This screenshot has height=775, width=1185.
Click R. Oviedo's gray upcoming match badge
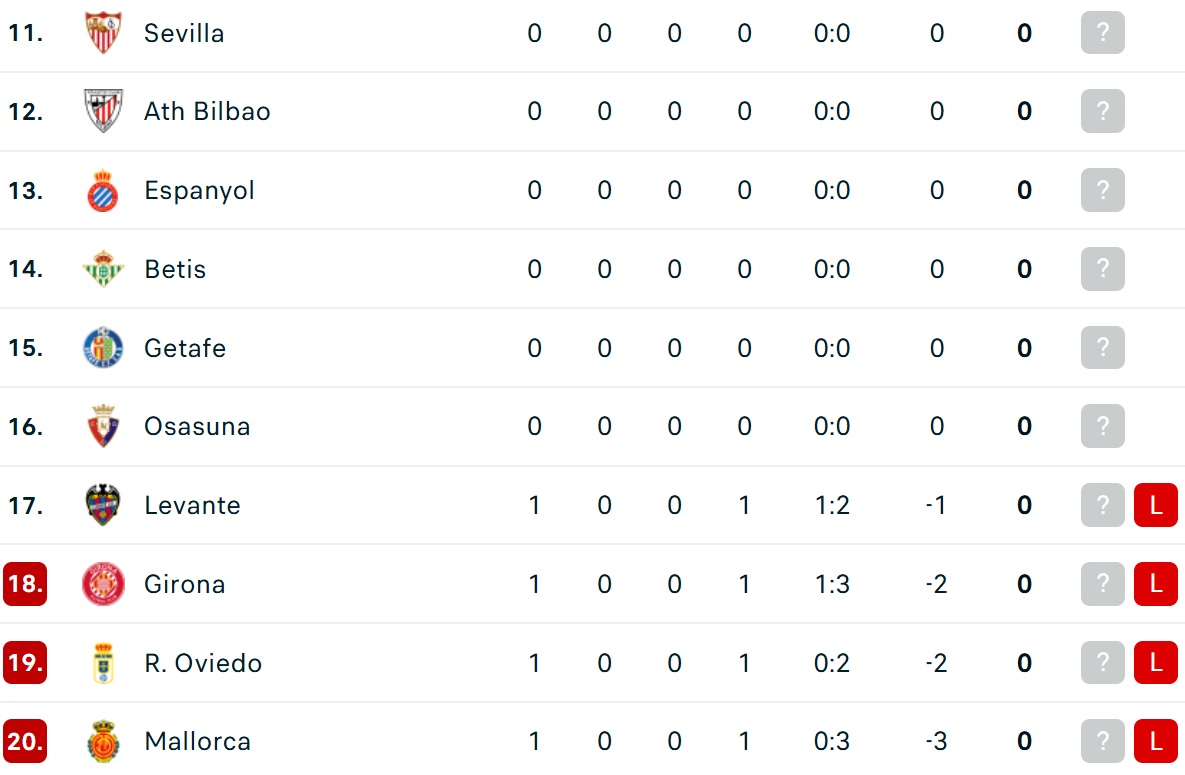click(1103, 662)
